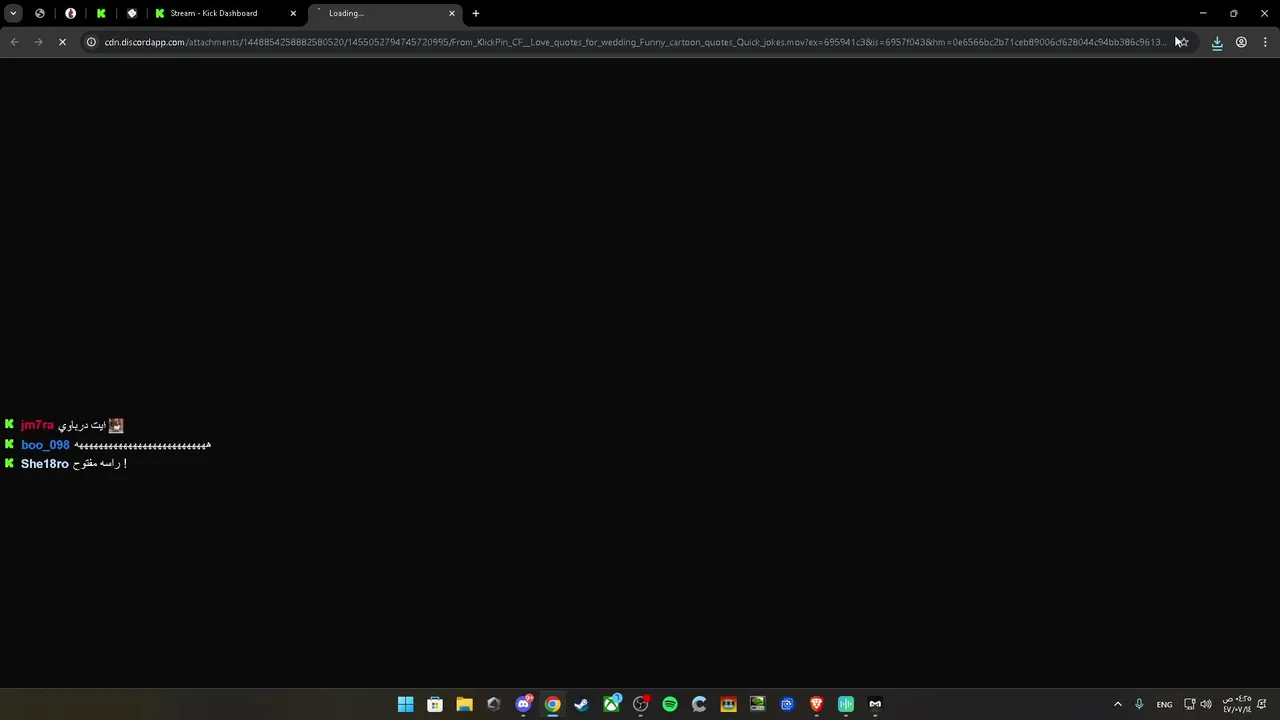Switch the ENG input language
1280x720 pixels.
(1165, 704)
